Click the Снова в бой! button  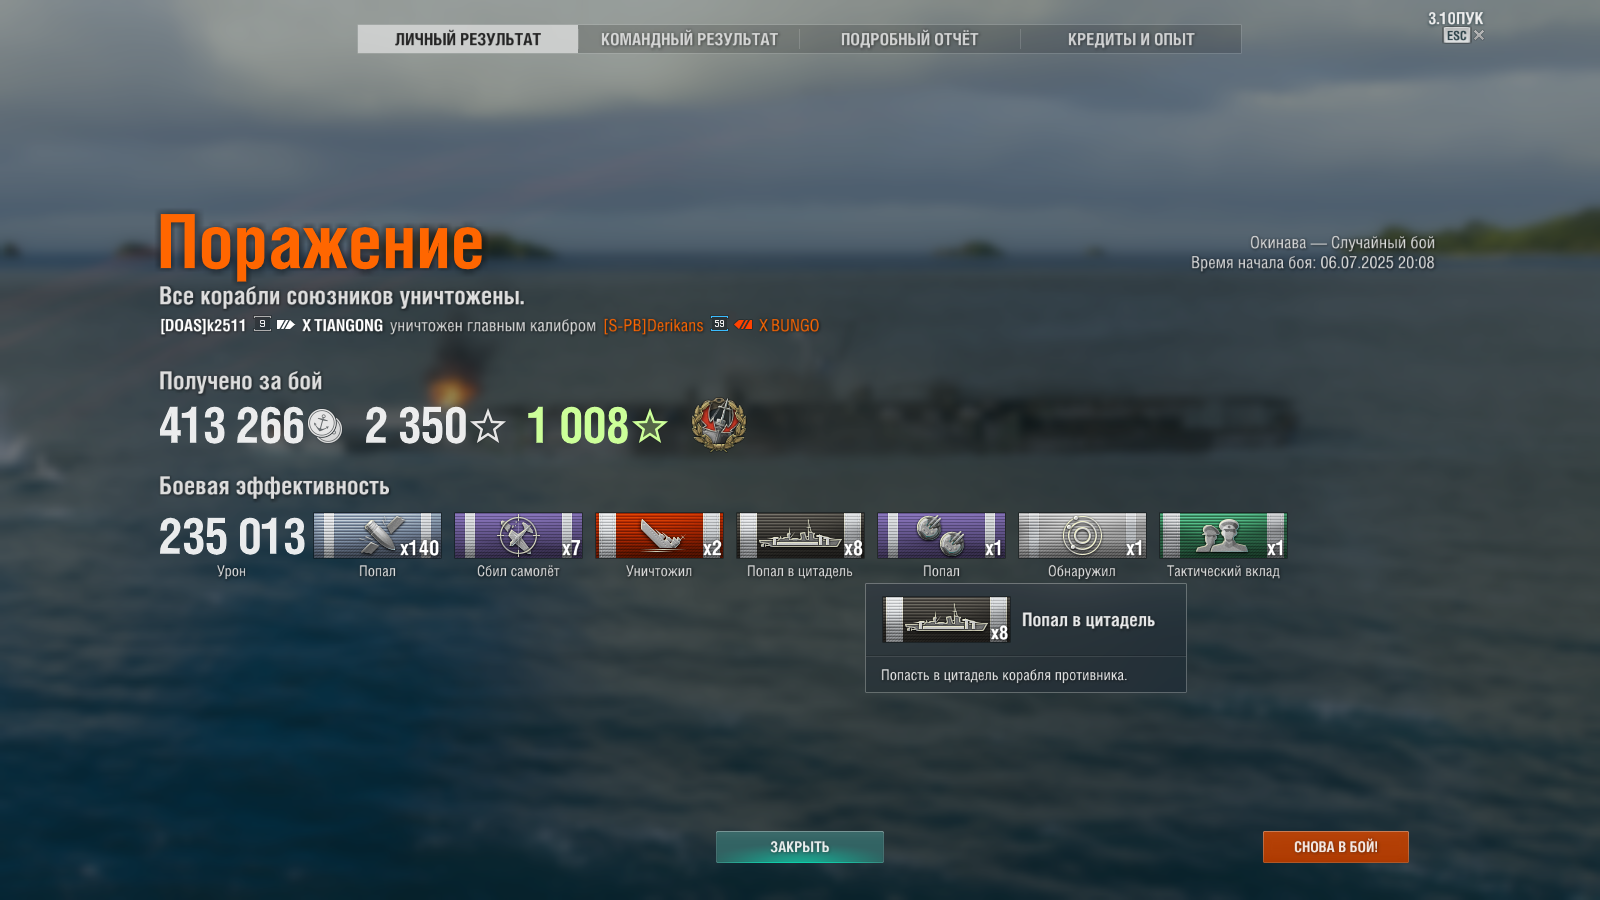click(x=1336, y=847)
